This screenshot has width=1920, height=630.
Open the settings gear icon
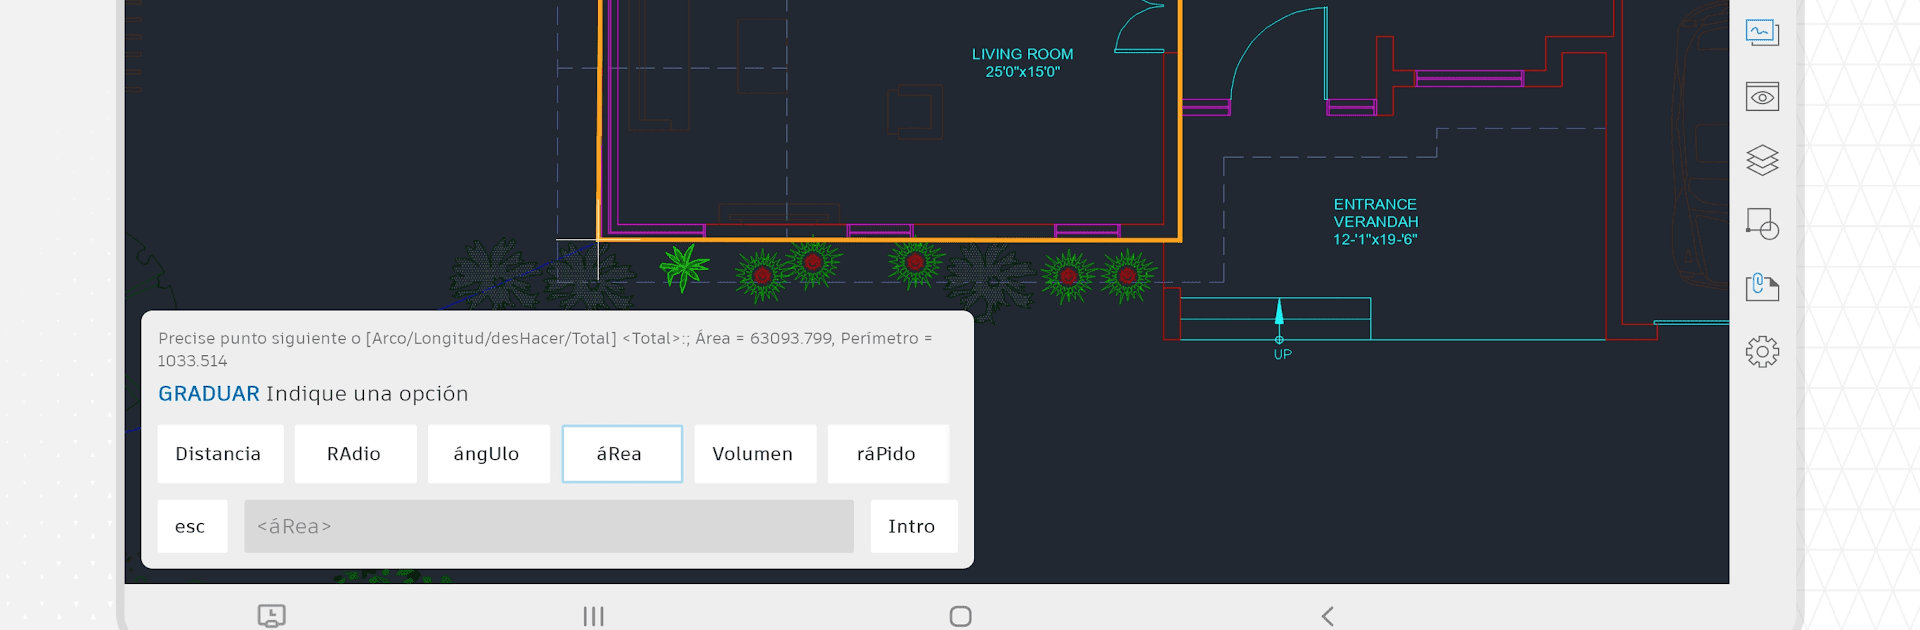click(x=1762, y=351)
